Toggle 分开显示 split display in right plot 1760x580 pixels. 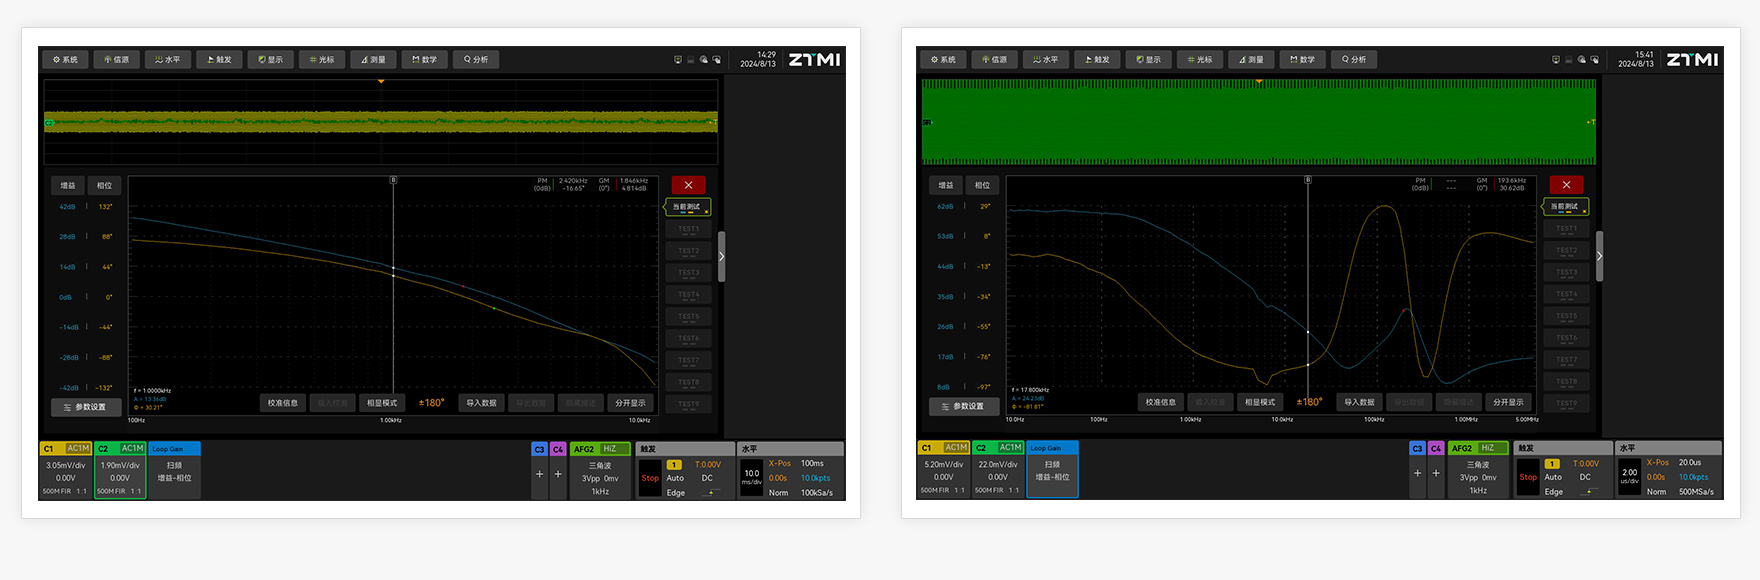(x=1508, y=402)
